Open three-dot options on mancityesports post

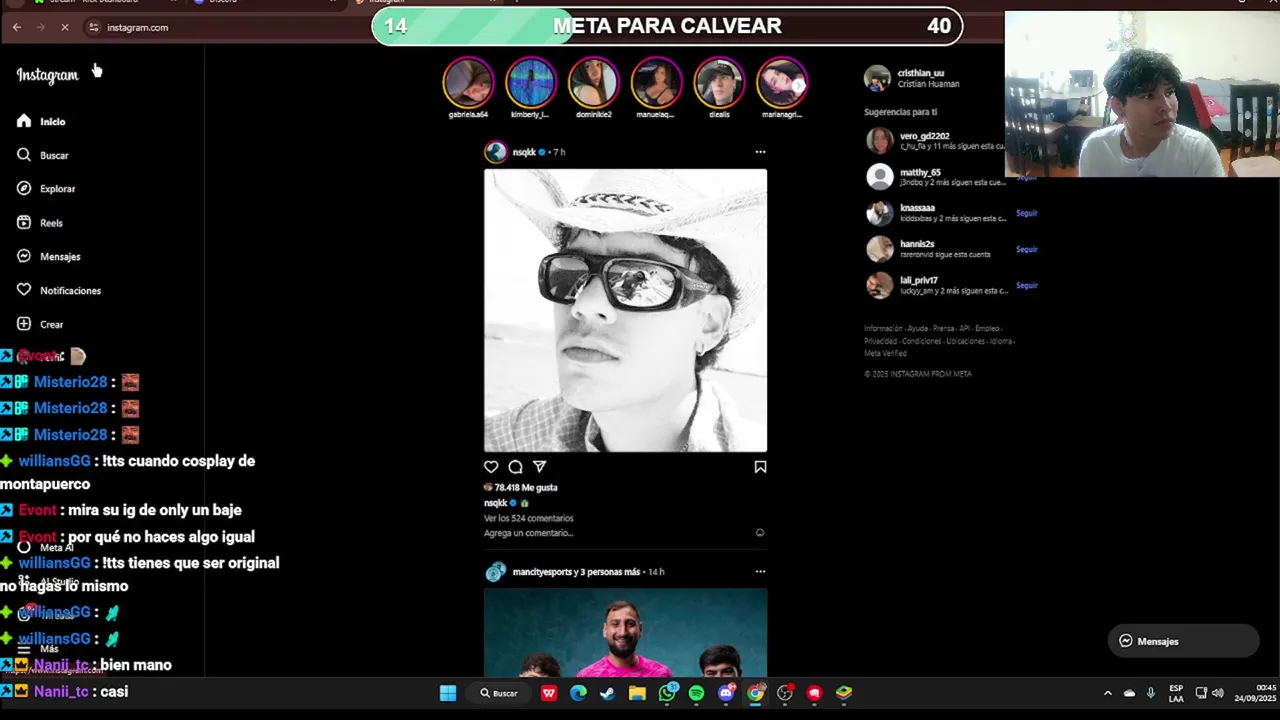pos(760,572)
